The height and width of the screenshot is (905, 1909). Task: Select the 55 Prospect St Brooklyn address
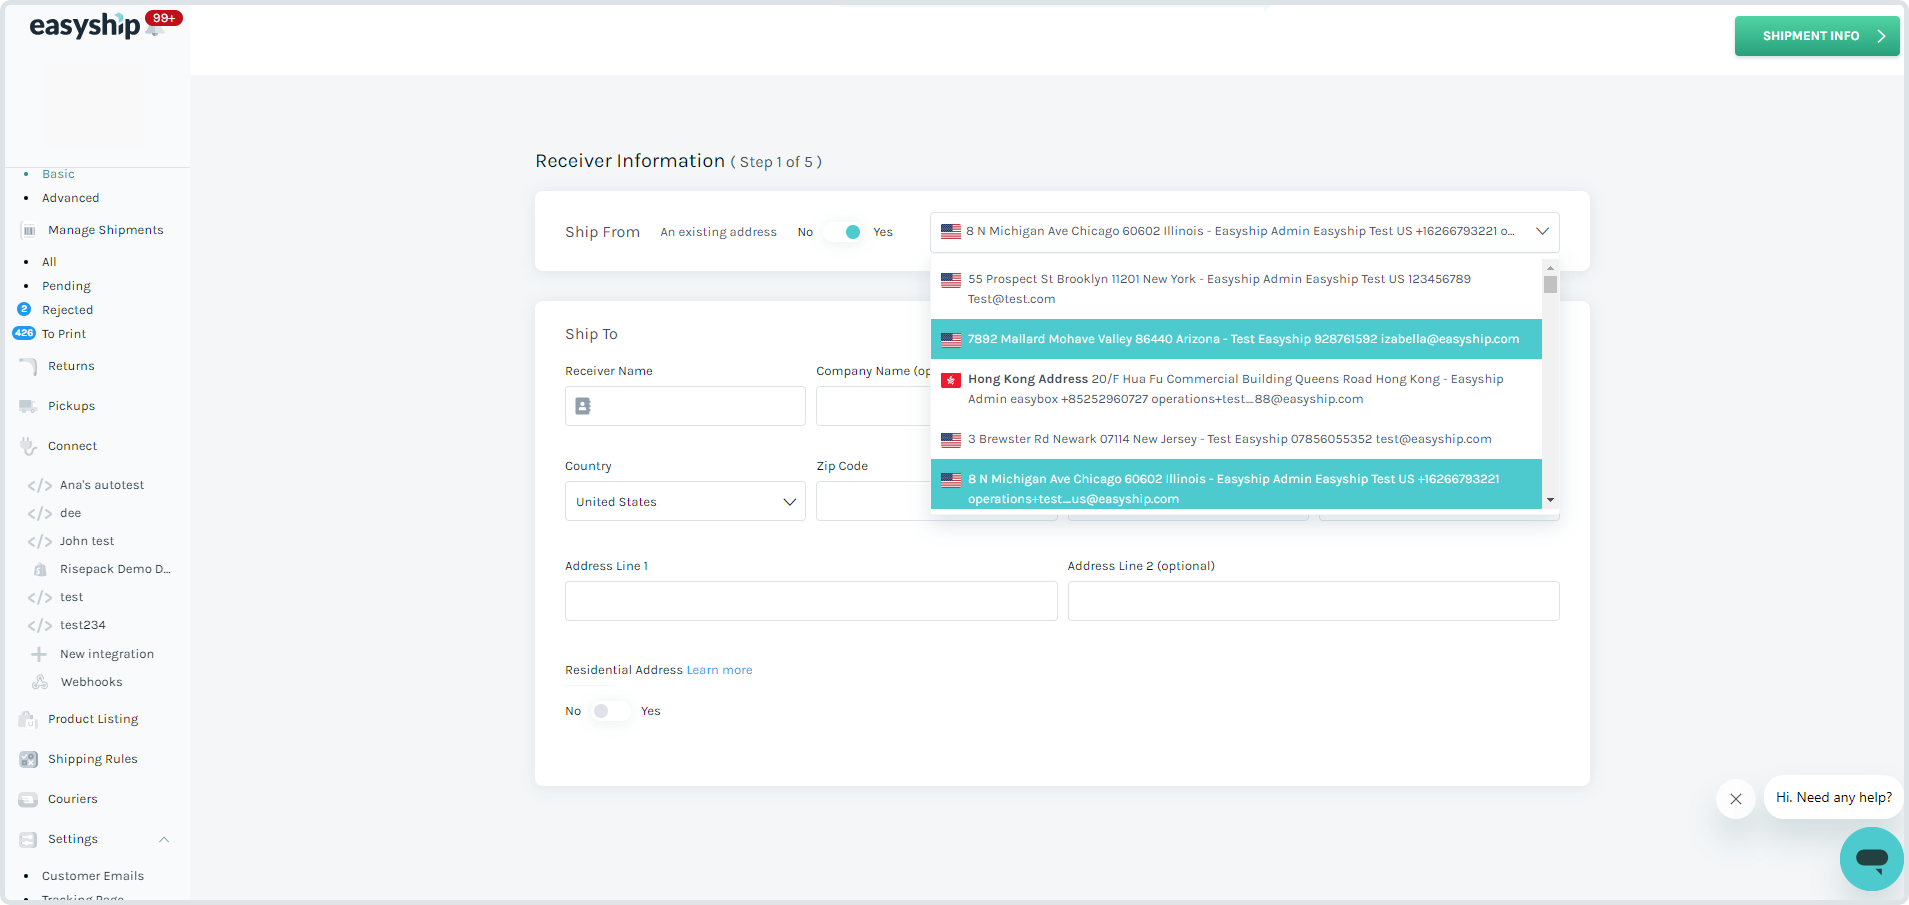pyautogui.click(x=1236, y=289)
